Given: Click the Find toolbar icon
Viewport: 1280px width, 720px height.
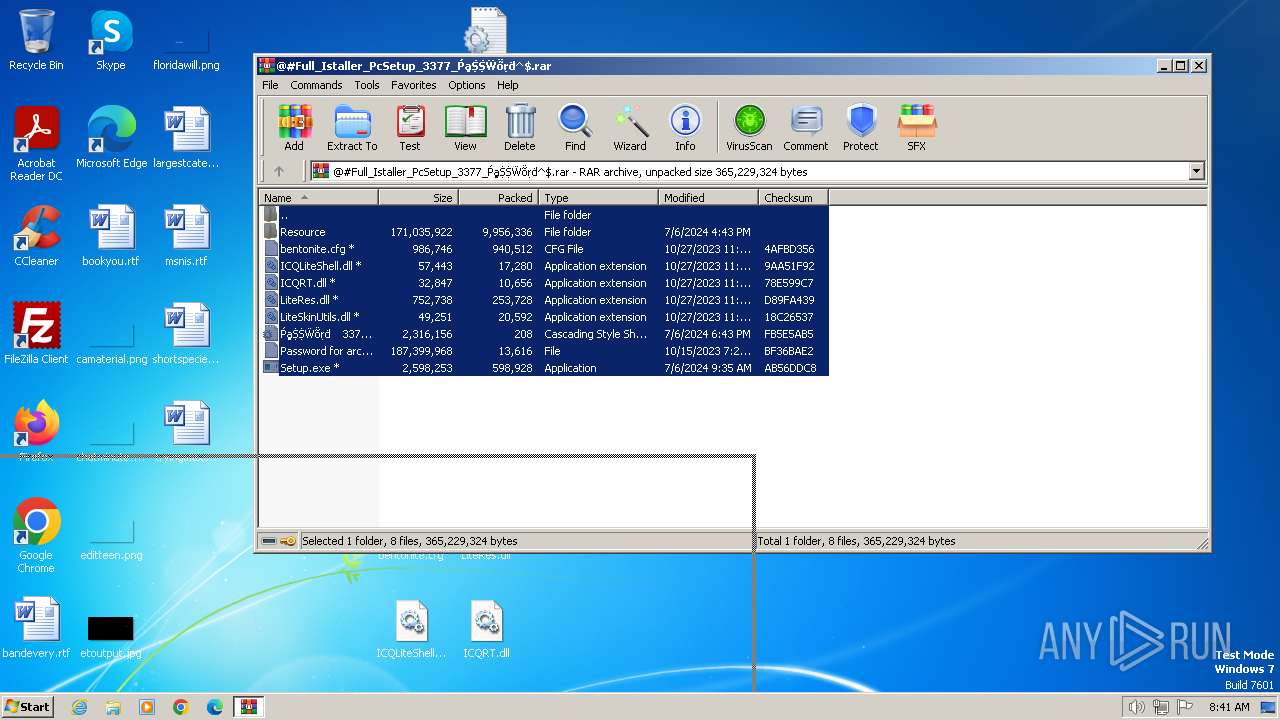Looking at the screenshot, I should [575, 127].
